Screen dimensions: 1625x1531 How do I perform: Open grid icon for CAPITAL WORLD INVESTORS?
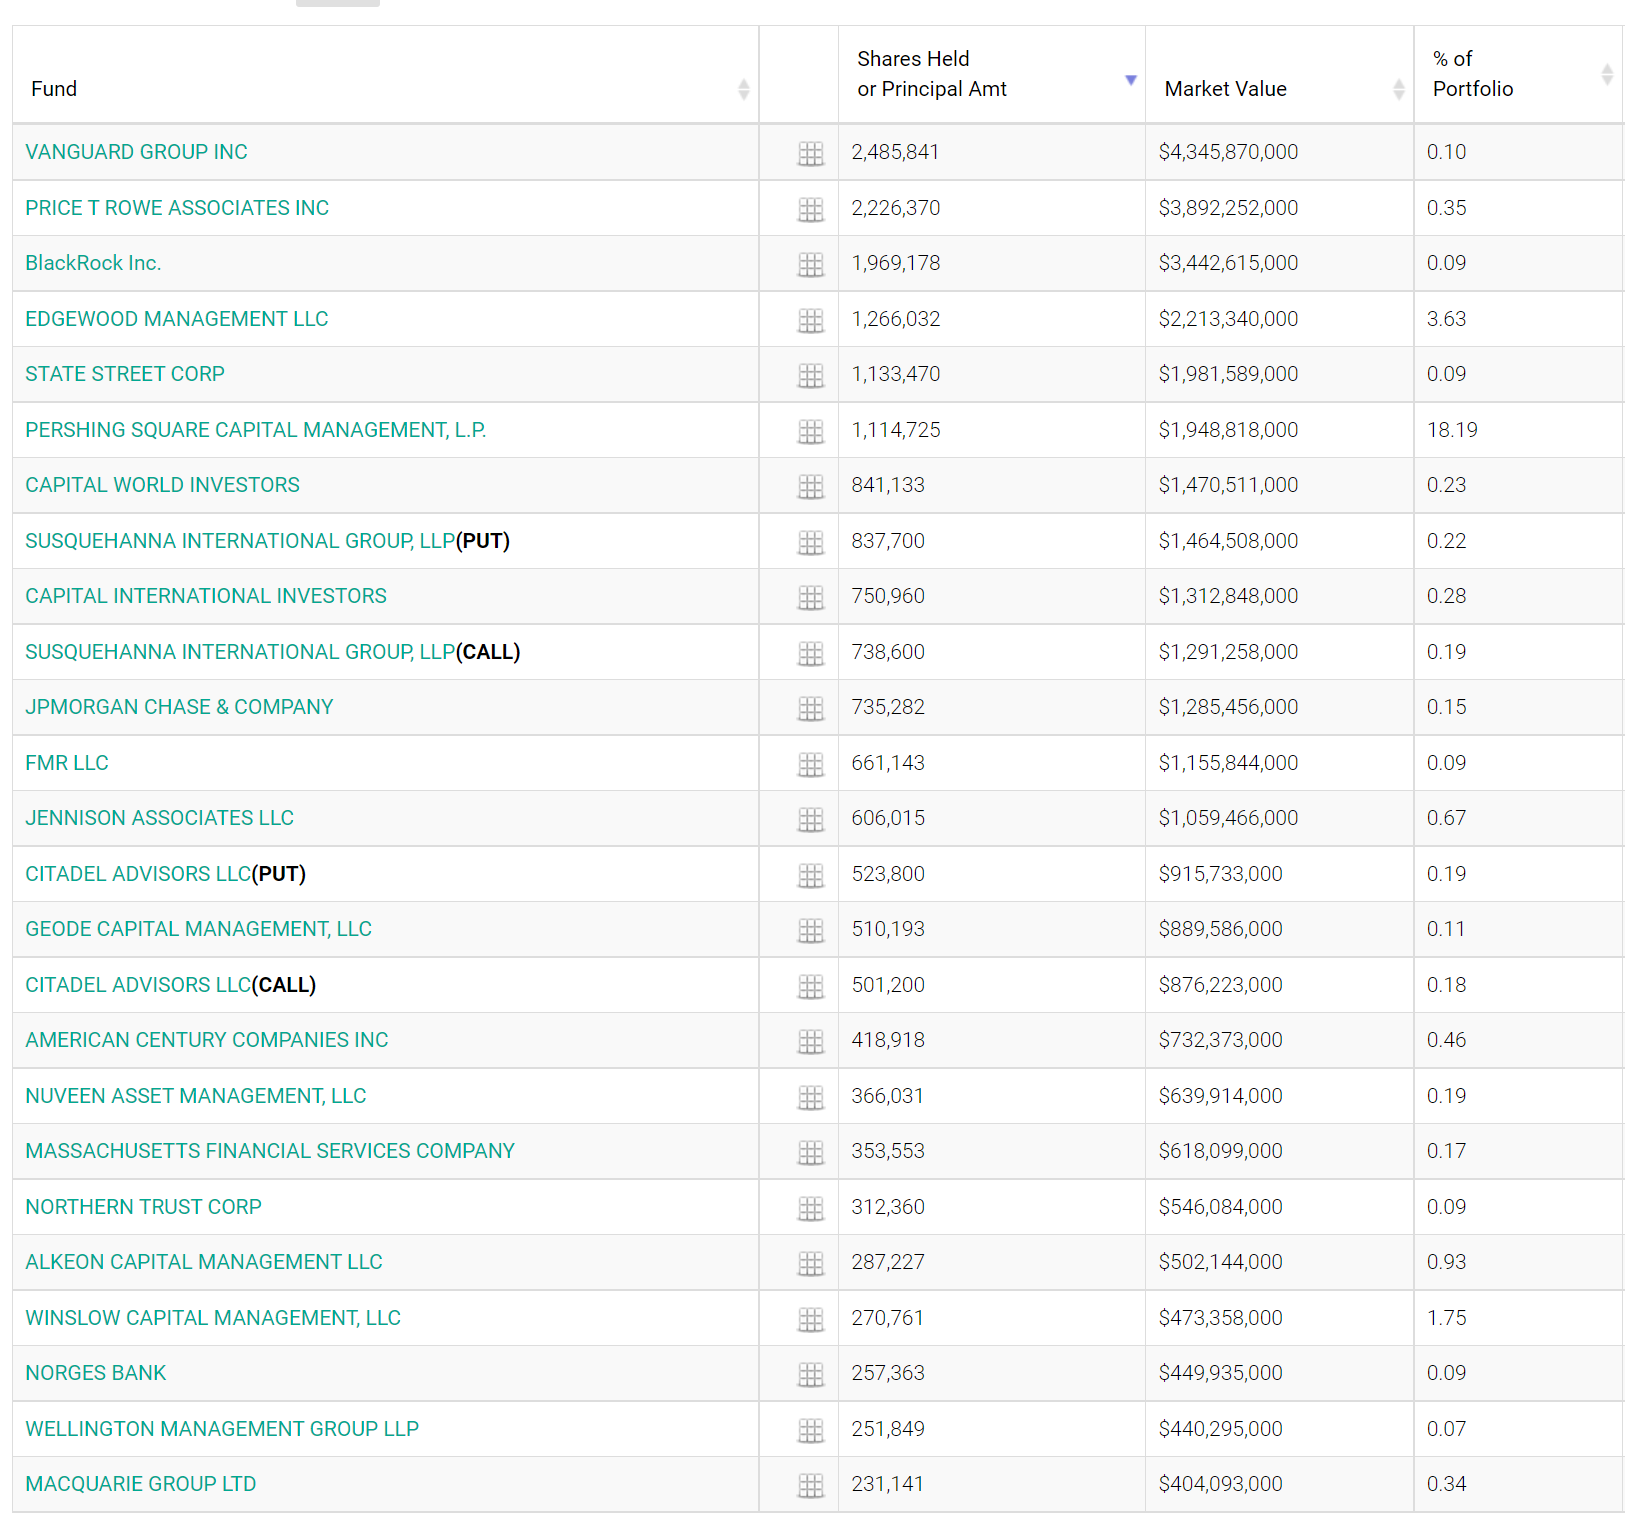[x=811, y=486]
